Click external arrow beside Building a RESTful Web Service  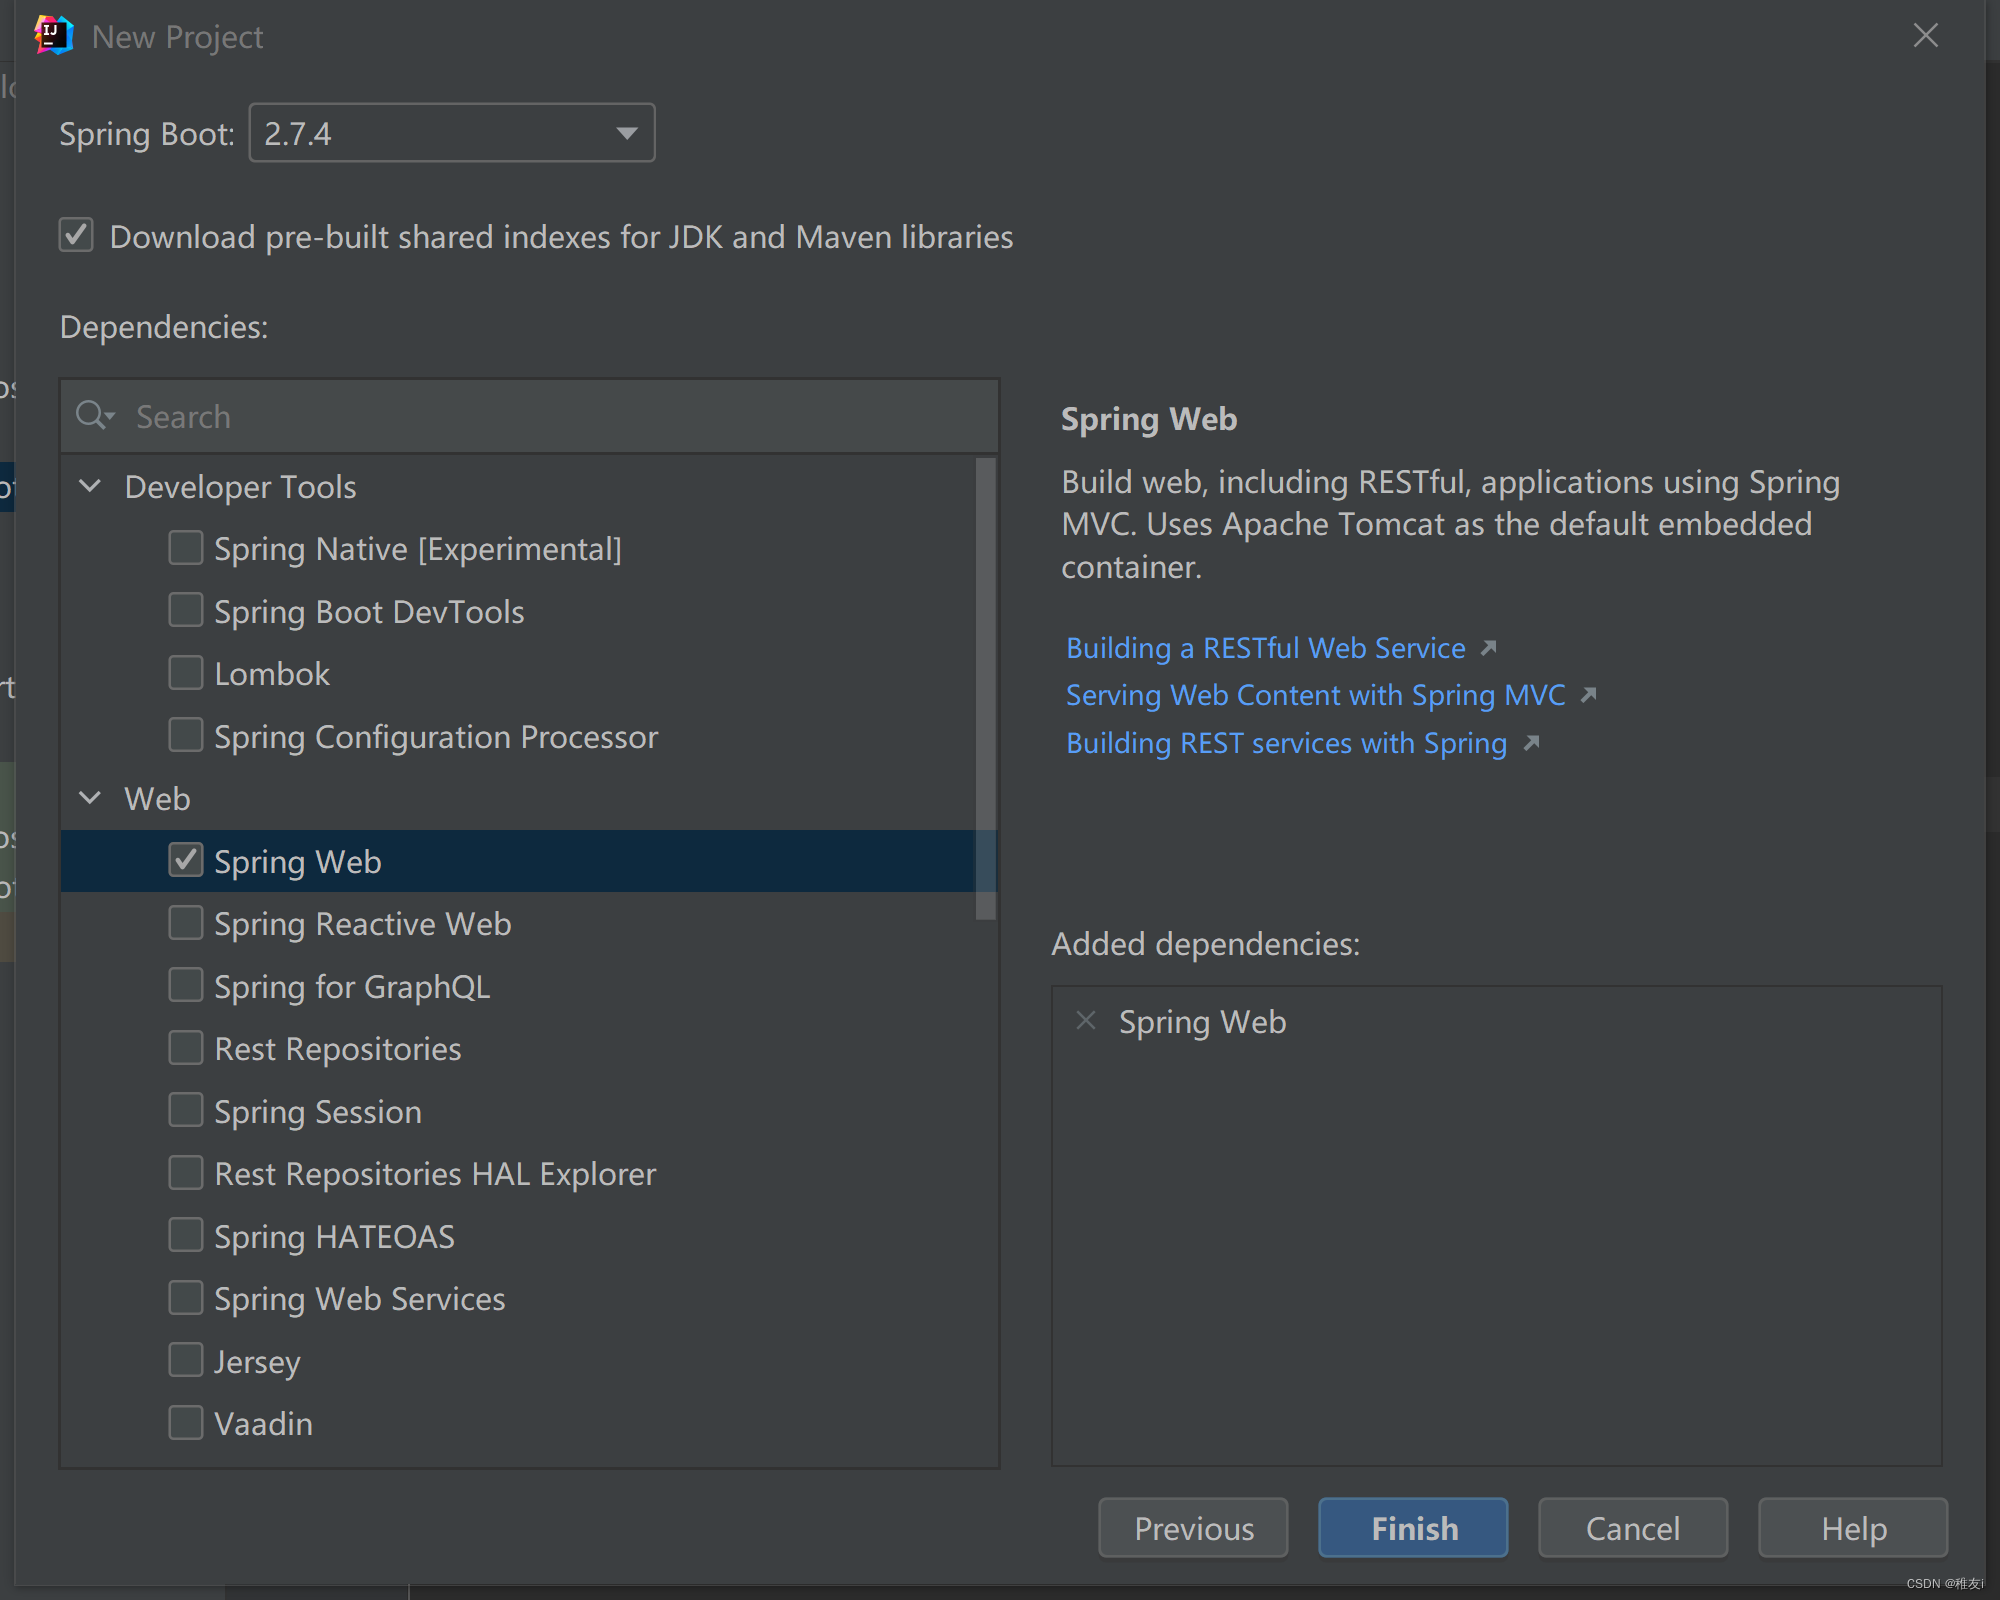pyautogui.click(x=1489, y=648)
